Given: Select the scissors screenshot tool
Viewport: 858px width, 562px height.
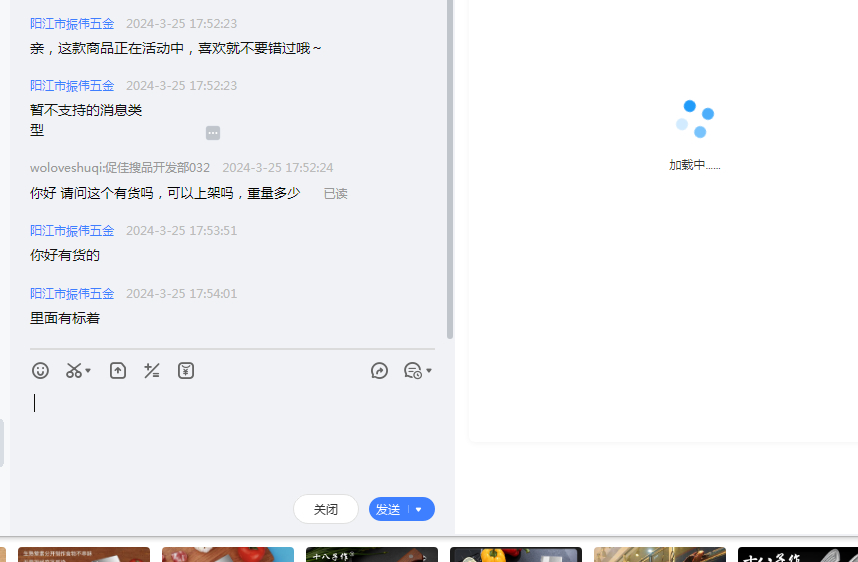Looking at the screenshot, I should tap(74, 371).
